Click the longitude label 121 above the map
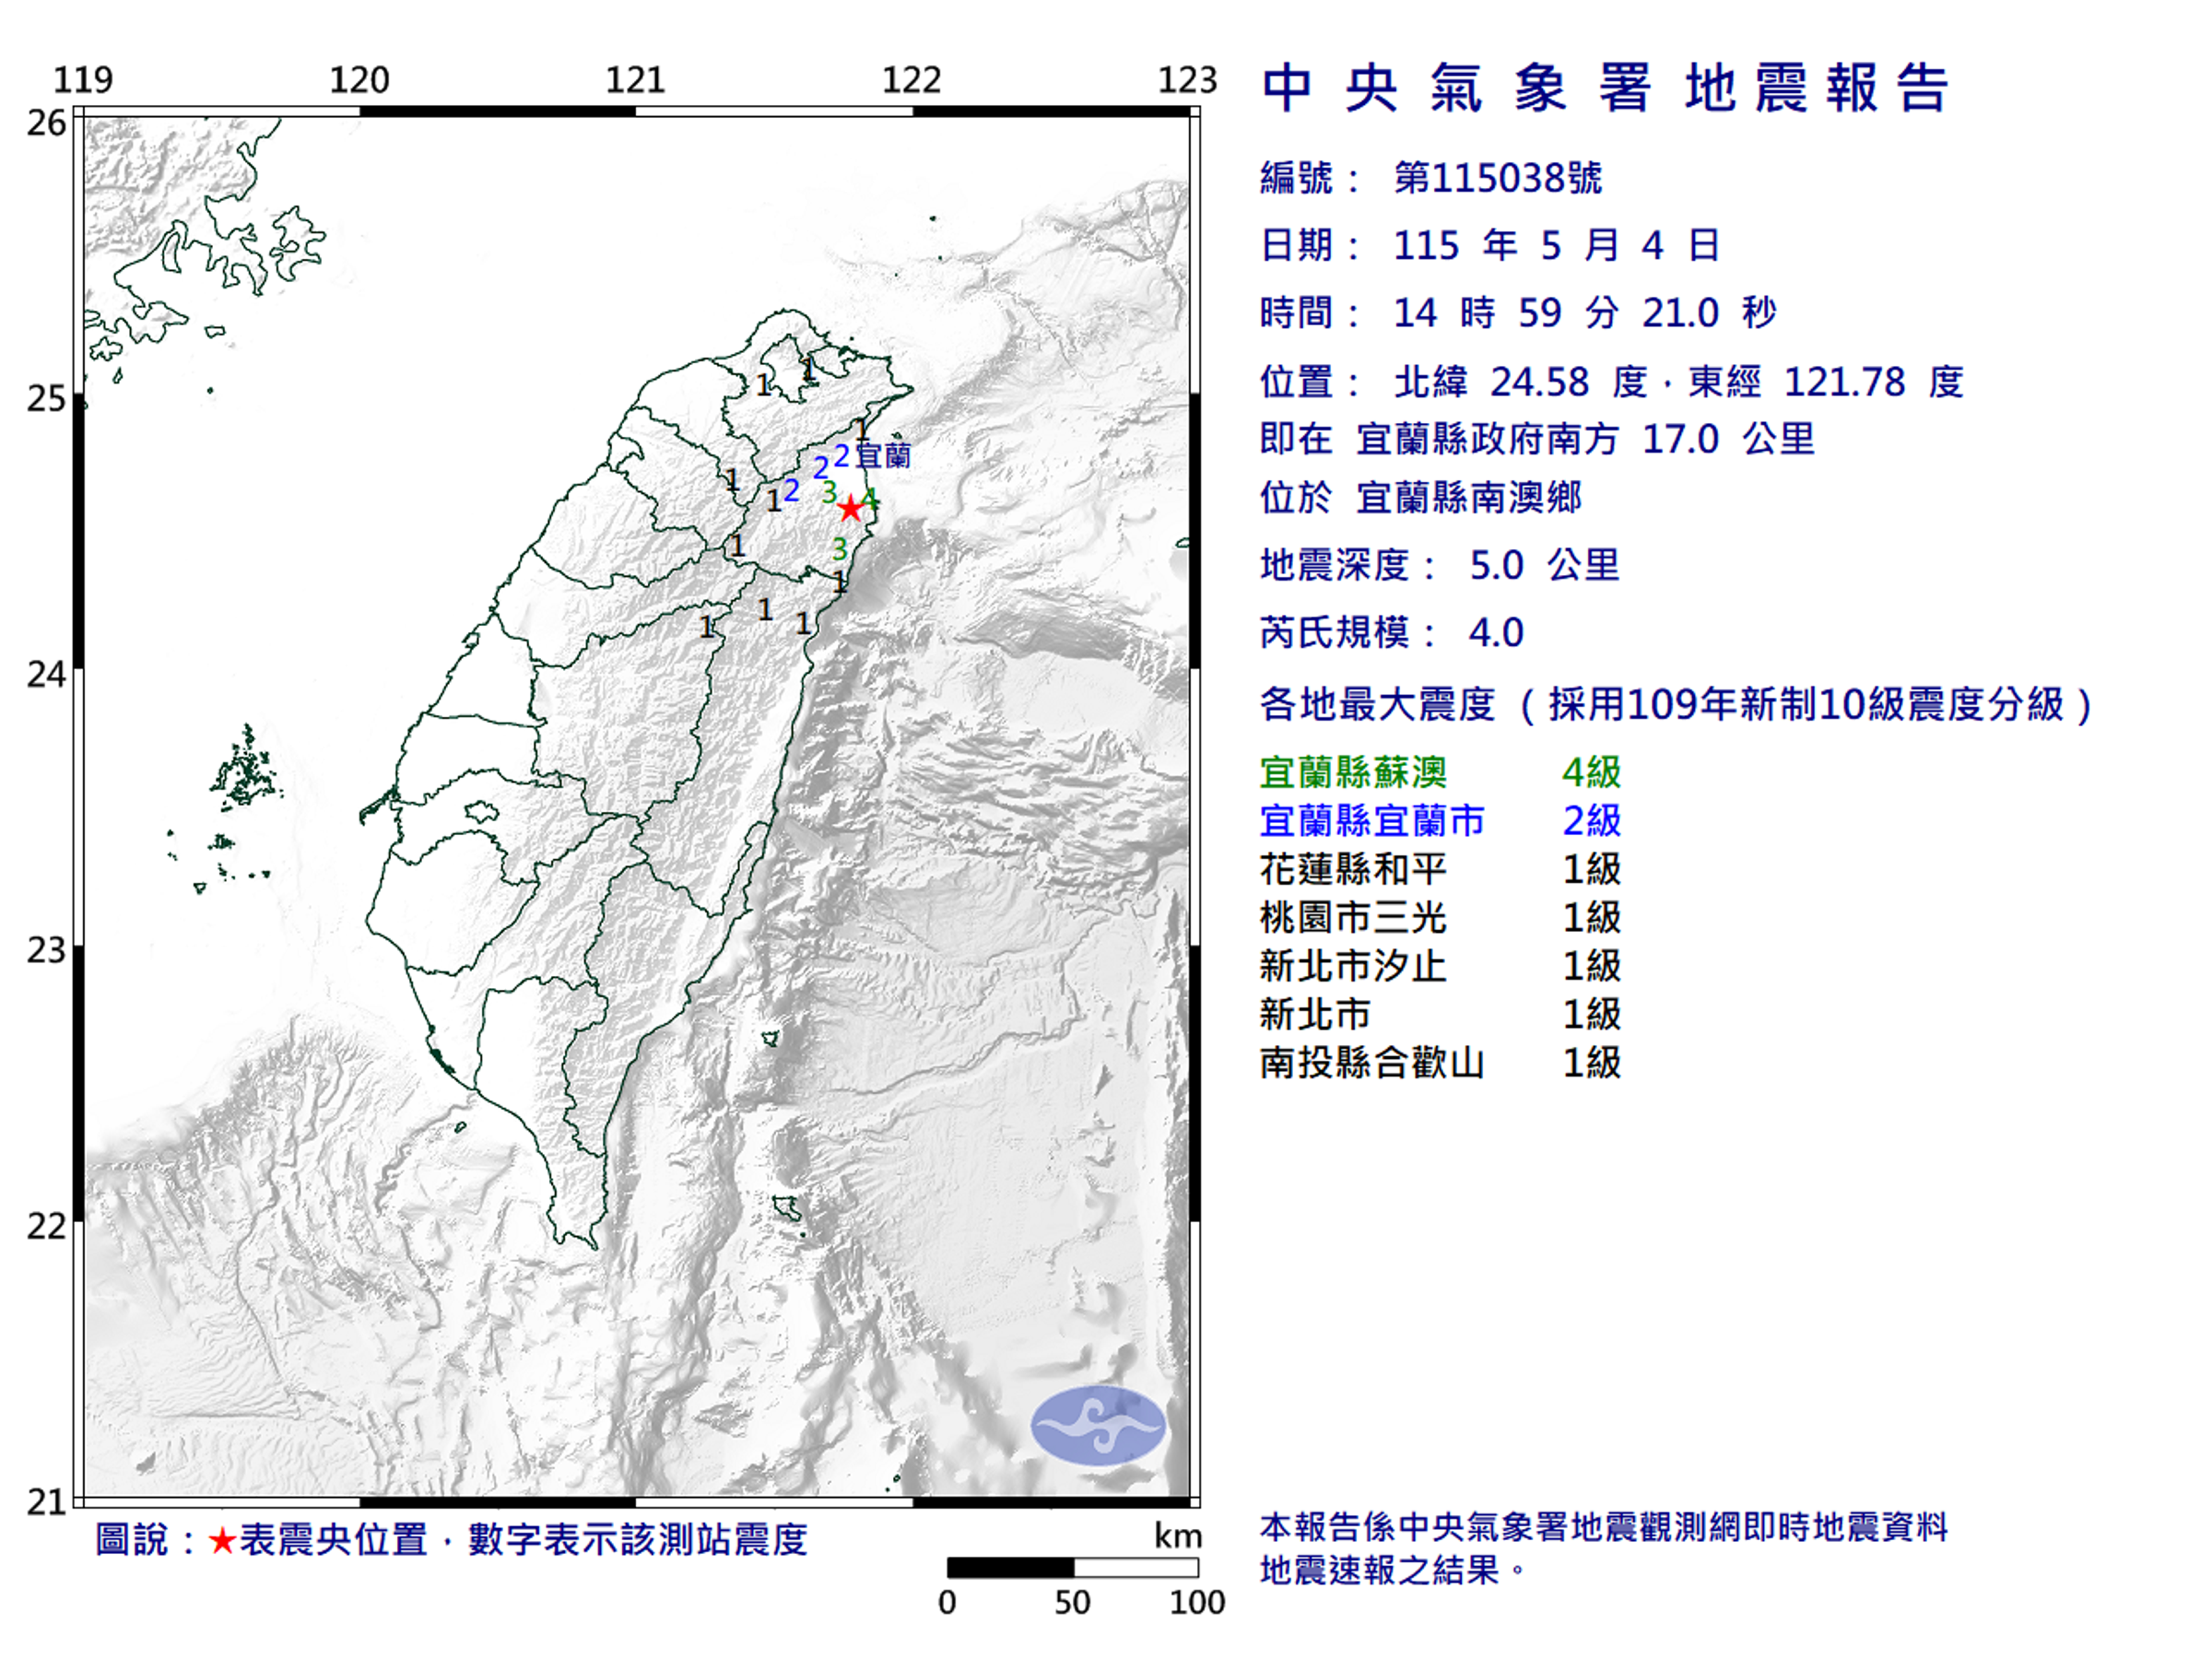The image size is (2212, 1659). click(x=635, y=80)
